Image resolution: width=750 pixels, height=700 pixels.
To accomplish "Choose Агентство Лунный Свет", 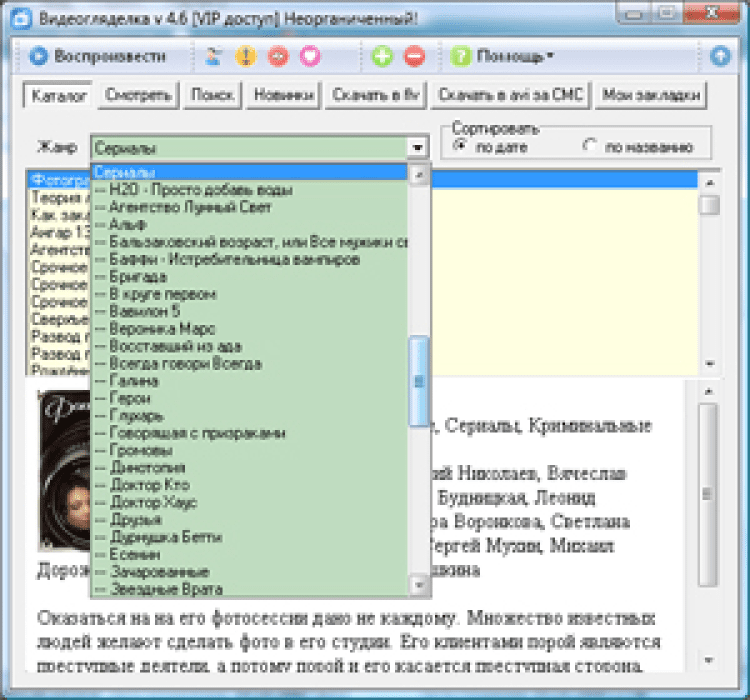I will 249,207.
